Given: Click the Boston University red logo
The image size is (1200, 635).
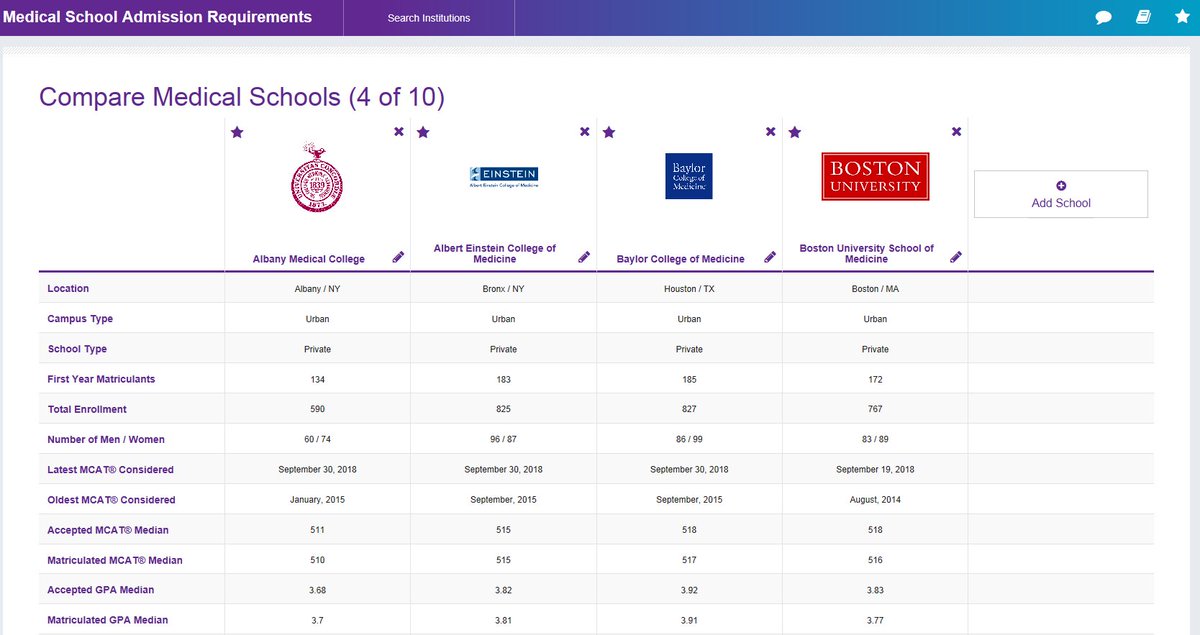Looking at the screenshot, I should (x=875, y=176).
